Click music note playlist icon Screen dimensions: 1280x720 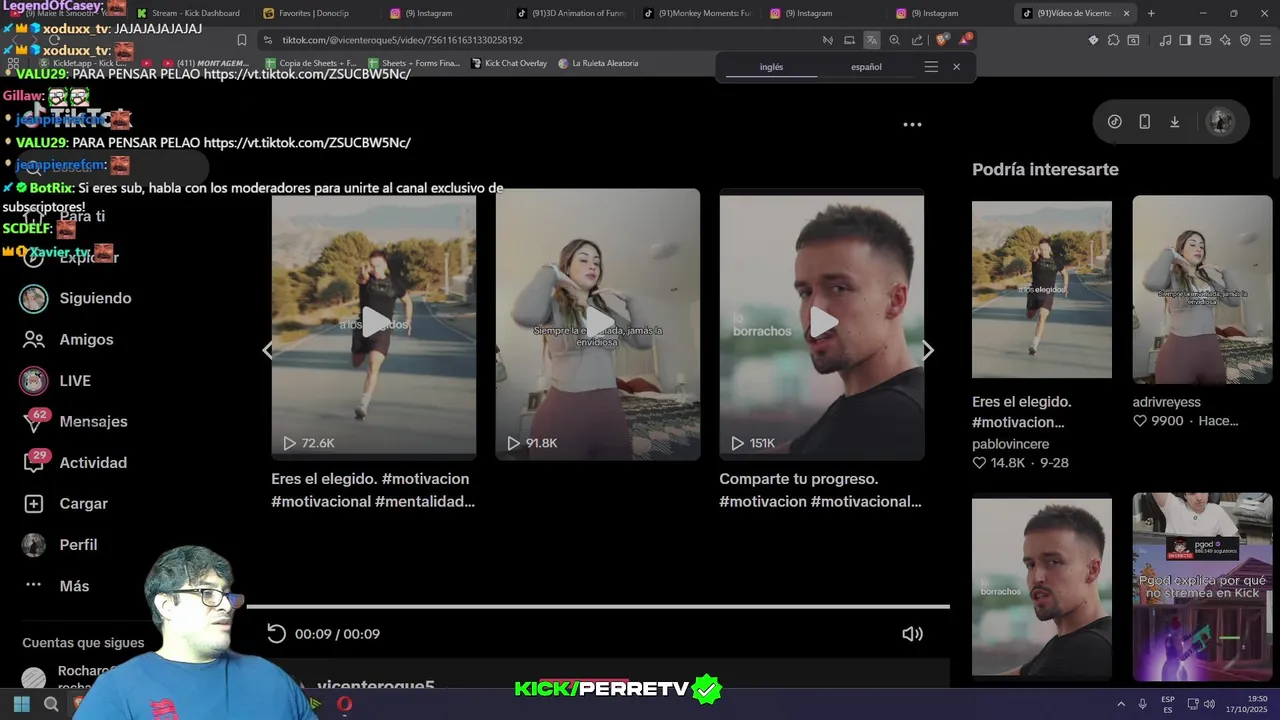1165,40
